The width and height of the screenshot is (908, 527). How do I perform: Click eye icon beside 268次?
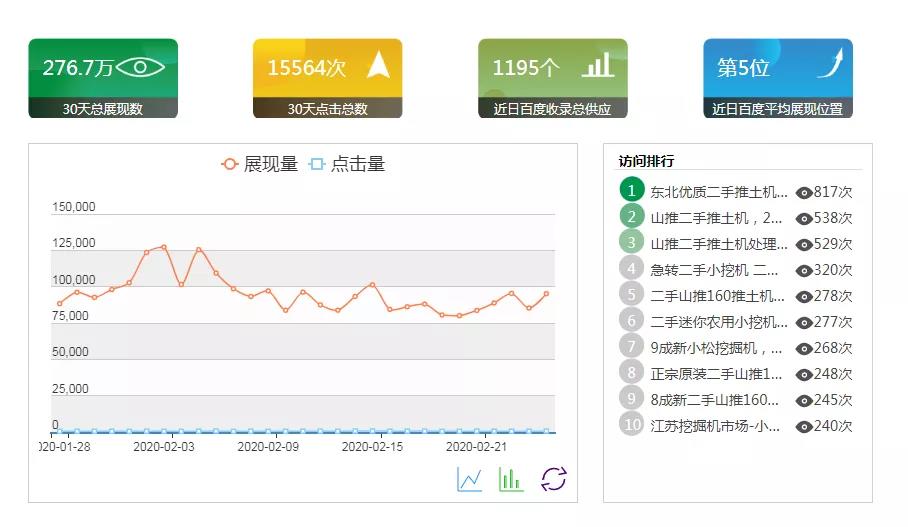click(x=804, y=349)
